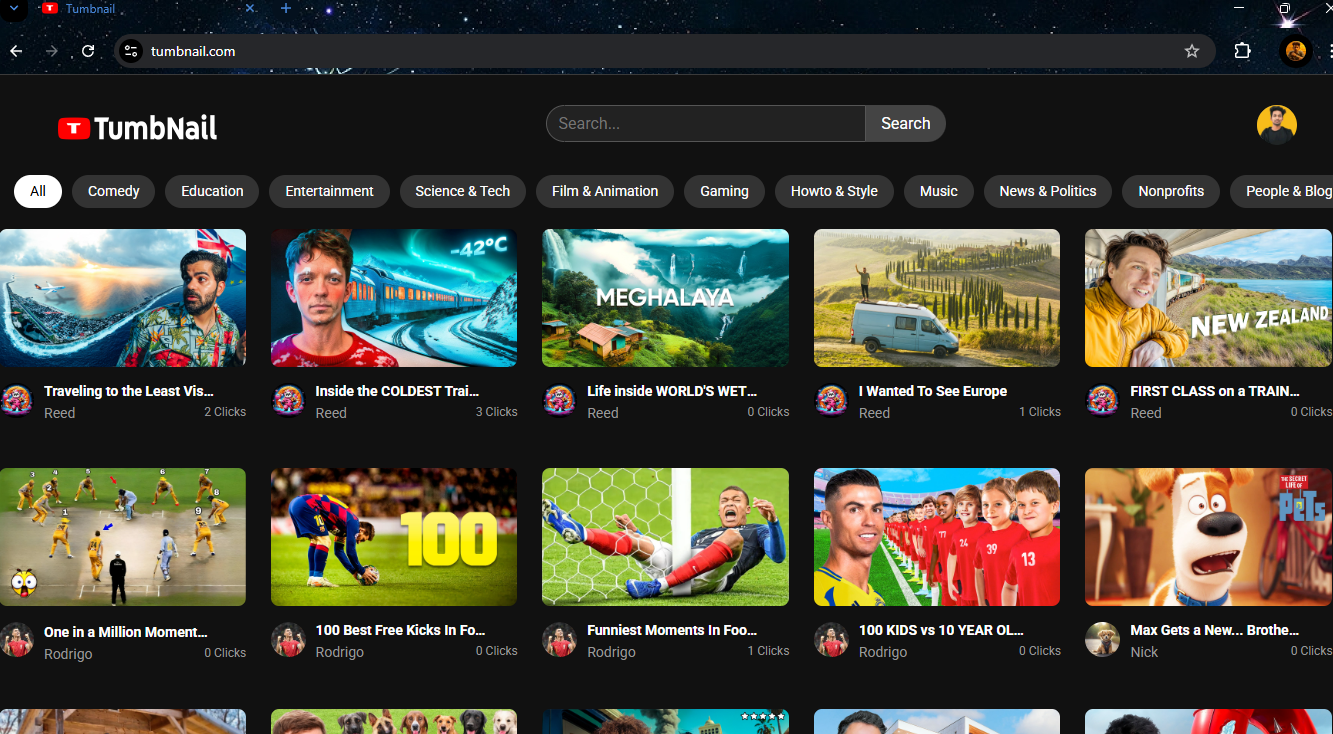Open the Funniest Moments football thumbnail
Viewport: 1333px width, 734px height.
tap(665, 537)
